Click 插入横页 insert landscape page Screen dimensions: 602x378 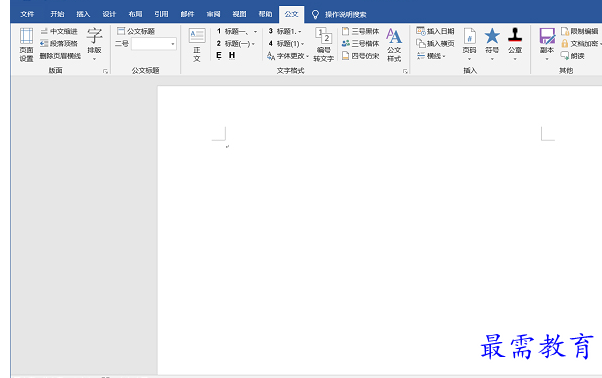point(435,44)
